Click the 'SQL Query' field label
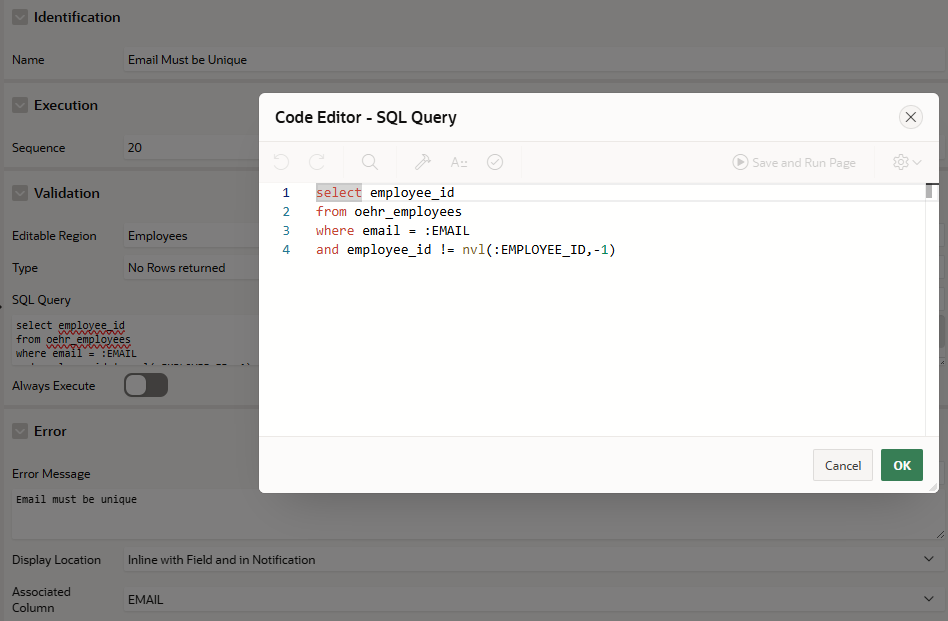 coord(41,299)
